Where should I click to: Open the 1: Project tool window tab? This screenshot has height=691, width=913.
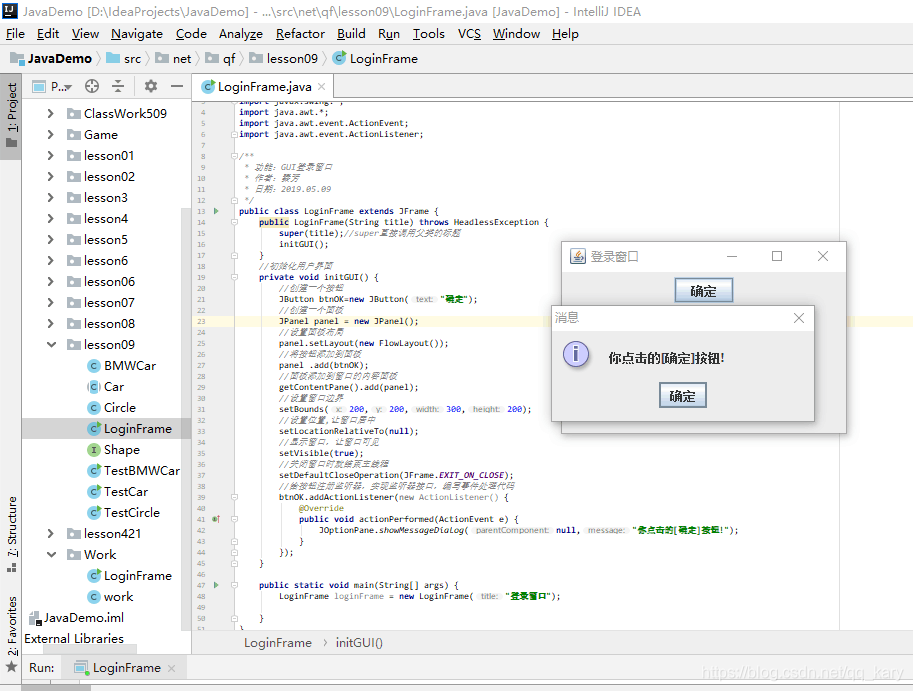click(x=11, y=115)
